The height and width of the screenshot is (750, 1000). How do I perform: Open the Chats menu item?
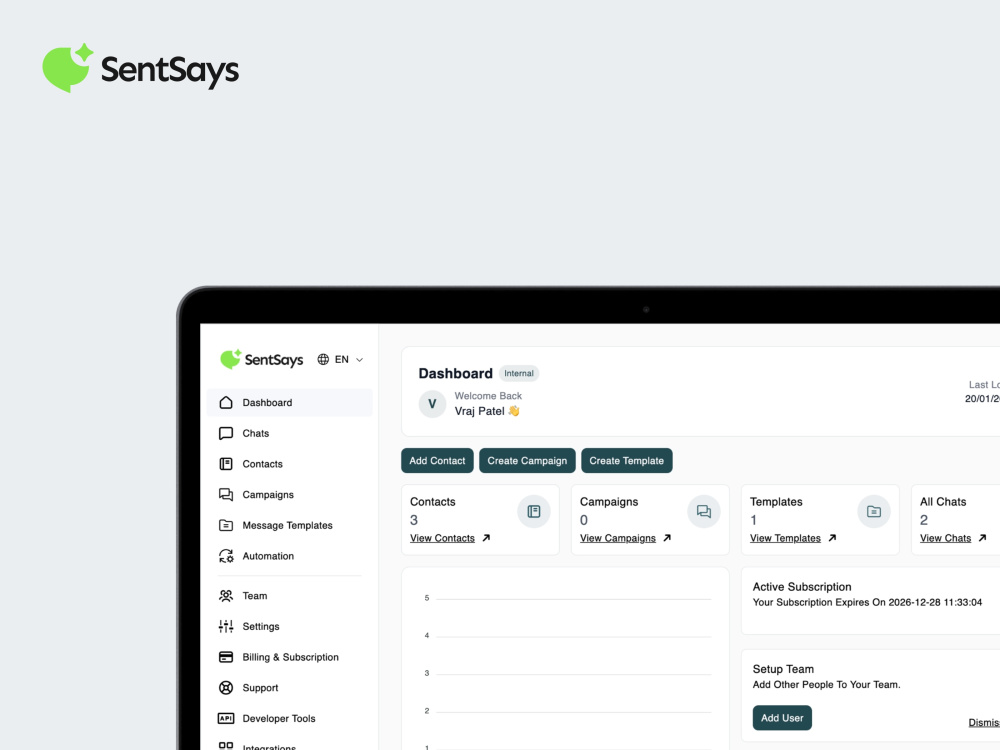(x=290, y=433)
